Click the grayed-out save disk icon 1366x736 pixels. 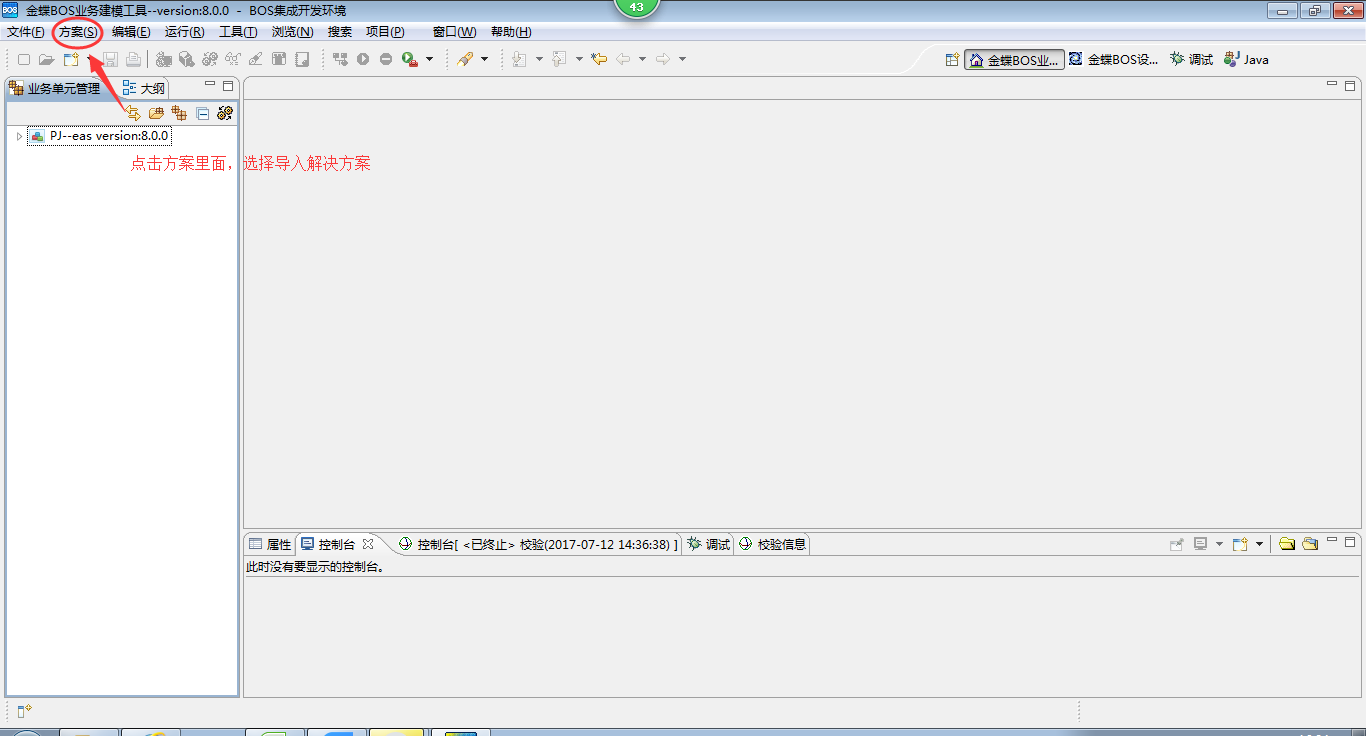(x=111, y=59)
